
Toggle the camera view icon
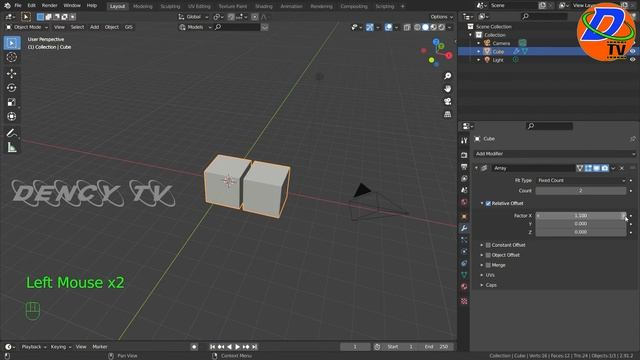448,102
